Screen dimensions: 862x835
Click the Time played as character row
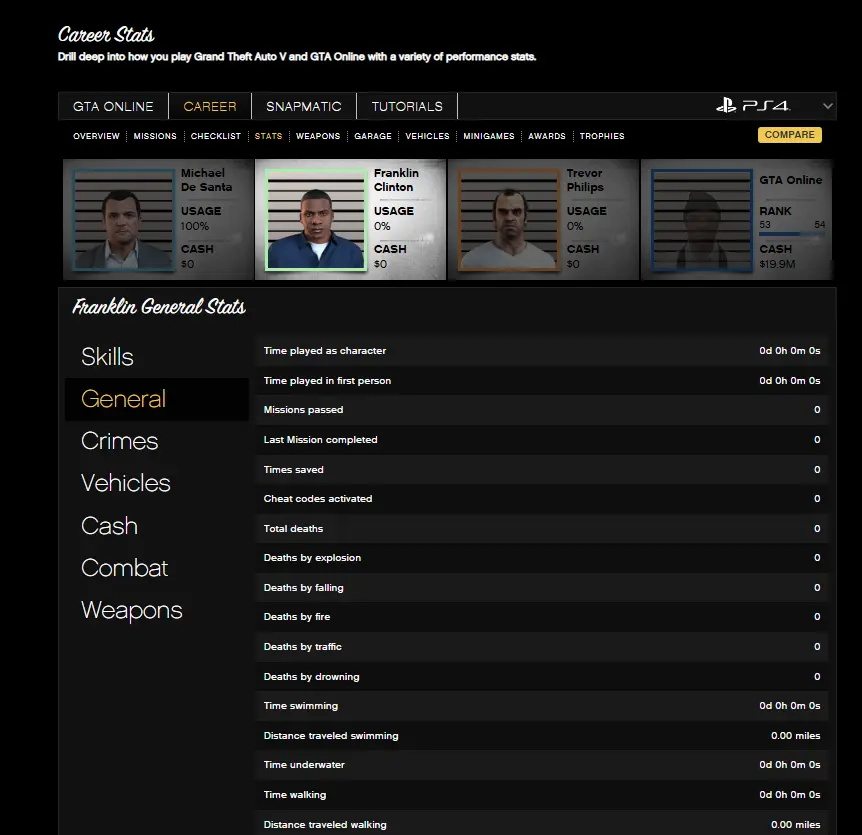(541, 351)
